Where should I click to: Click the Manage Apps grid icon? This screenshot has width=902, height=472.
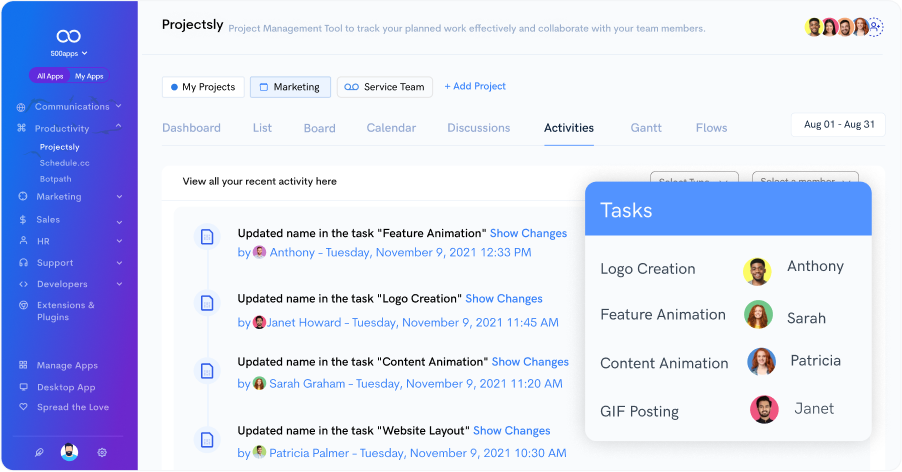23,366
